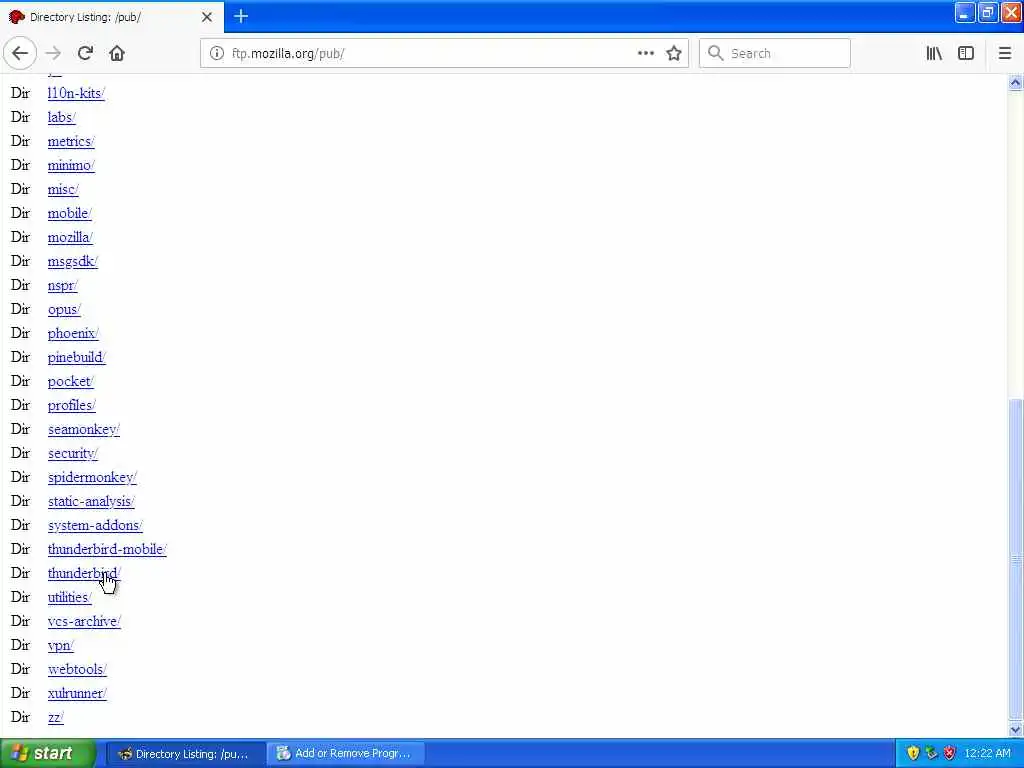The image size is (1024, 768).
Task: Switch to Directory Listing taskbar button
Action: click(x=185, y=754)
